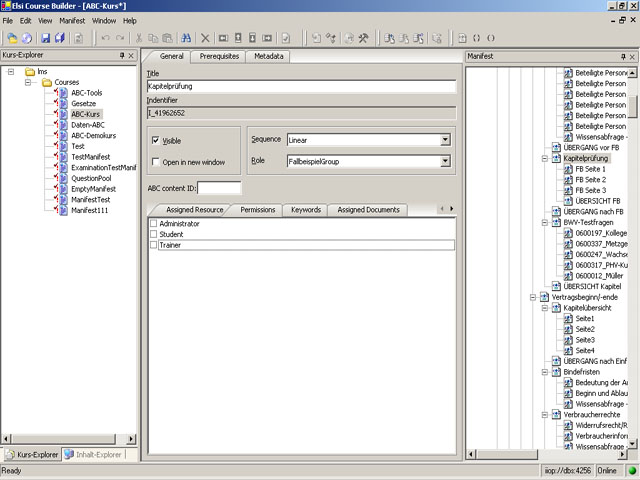Pin the Kurs-Explorer panel
The height and width of the screenshot is (480, 640).
click(122, 55)
